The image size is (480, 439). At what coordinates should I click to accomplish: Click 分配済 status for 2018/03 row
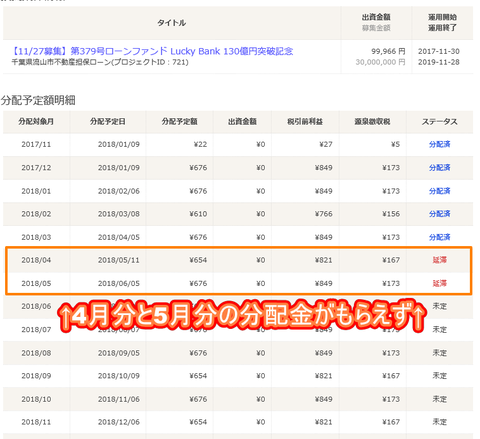tap(439, 237)
